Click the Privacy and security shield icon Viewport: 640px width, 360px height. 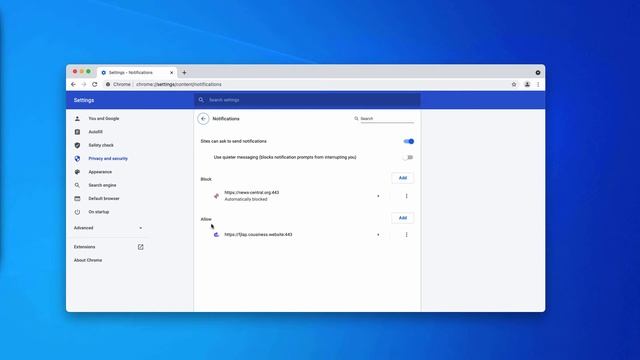(x=77, y=158)
